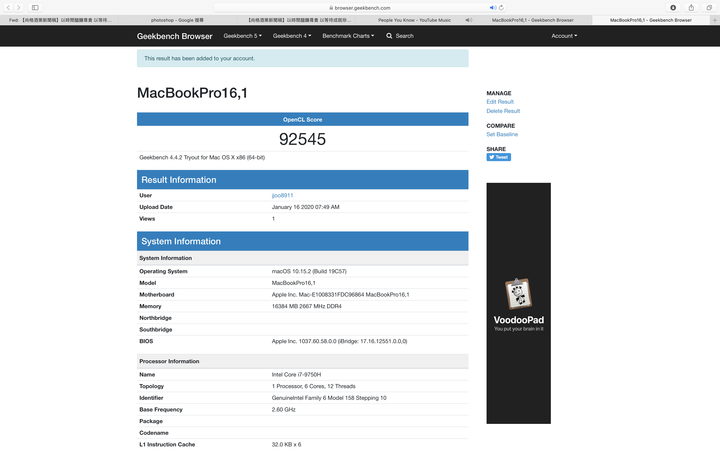Click the 92545 OpenCL score value
Image resolution: width=720 pixels, height=450 pixels.
point(302,139)
